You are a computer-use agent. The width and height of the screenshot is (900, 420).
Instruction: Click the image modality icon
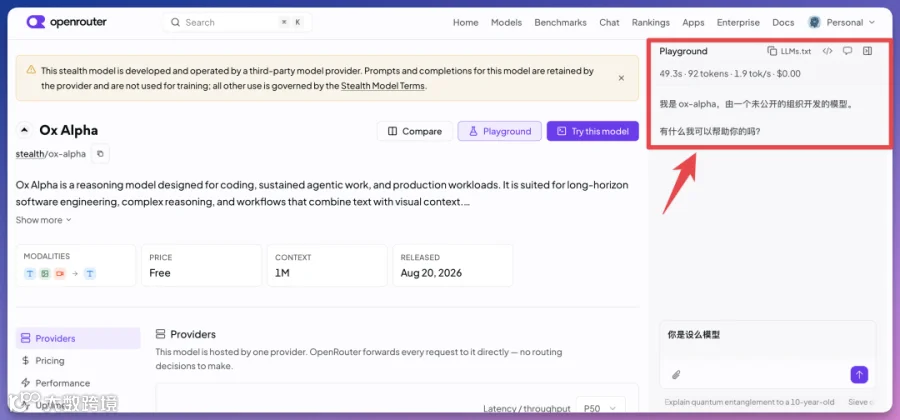[45, 274]
